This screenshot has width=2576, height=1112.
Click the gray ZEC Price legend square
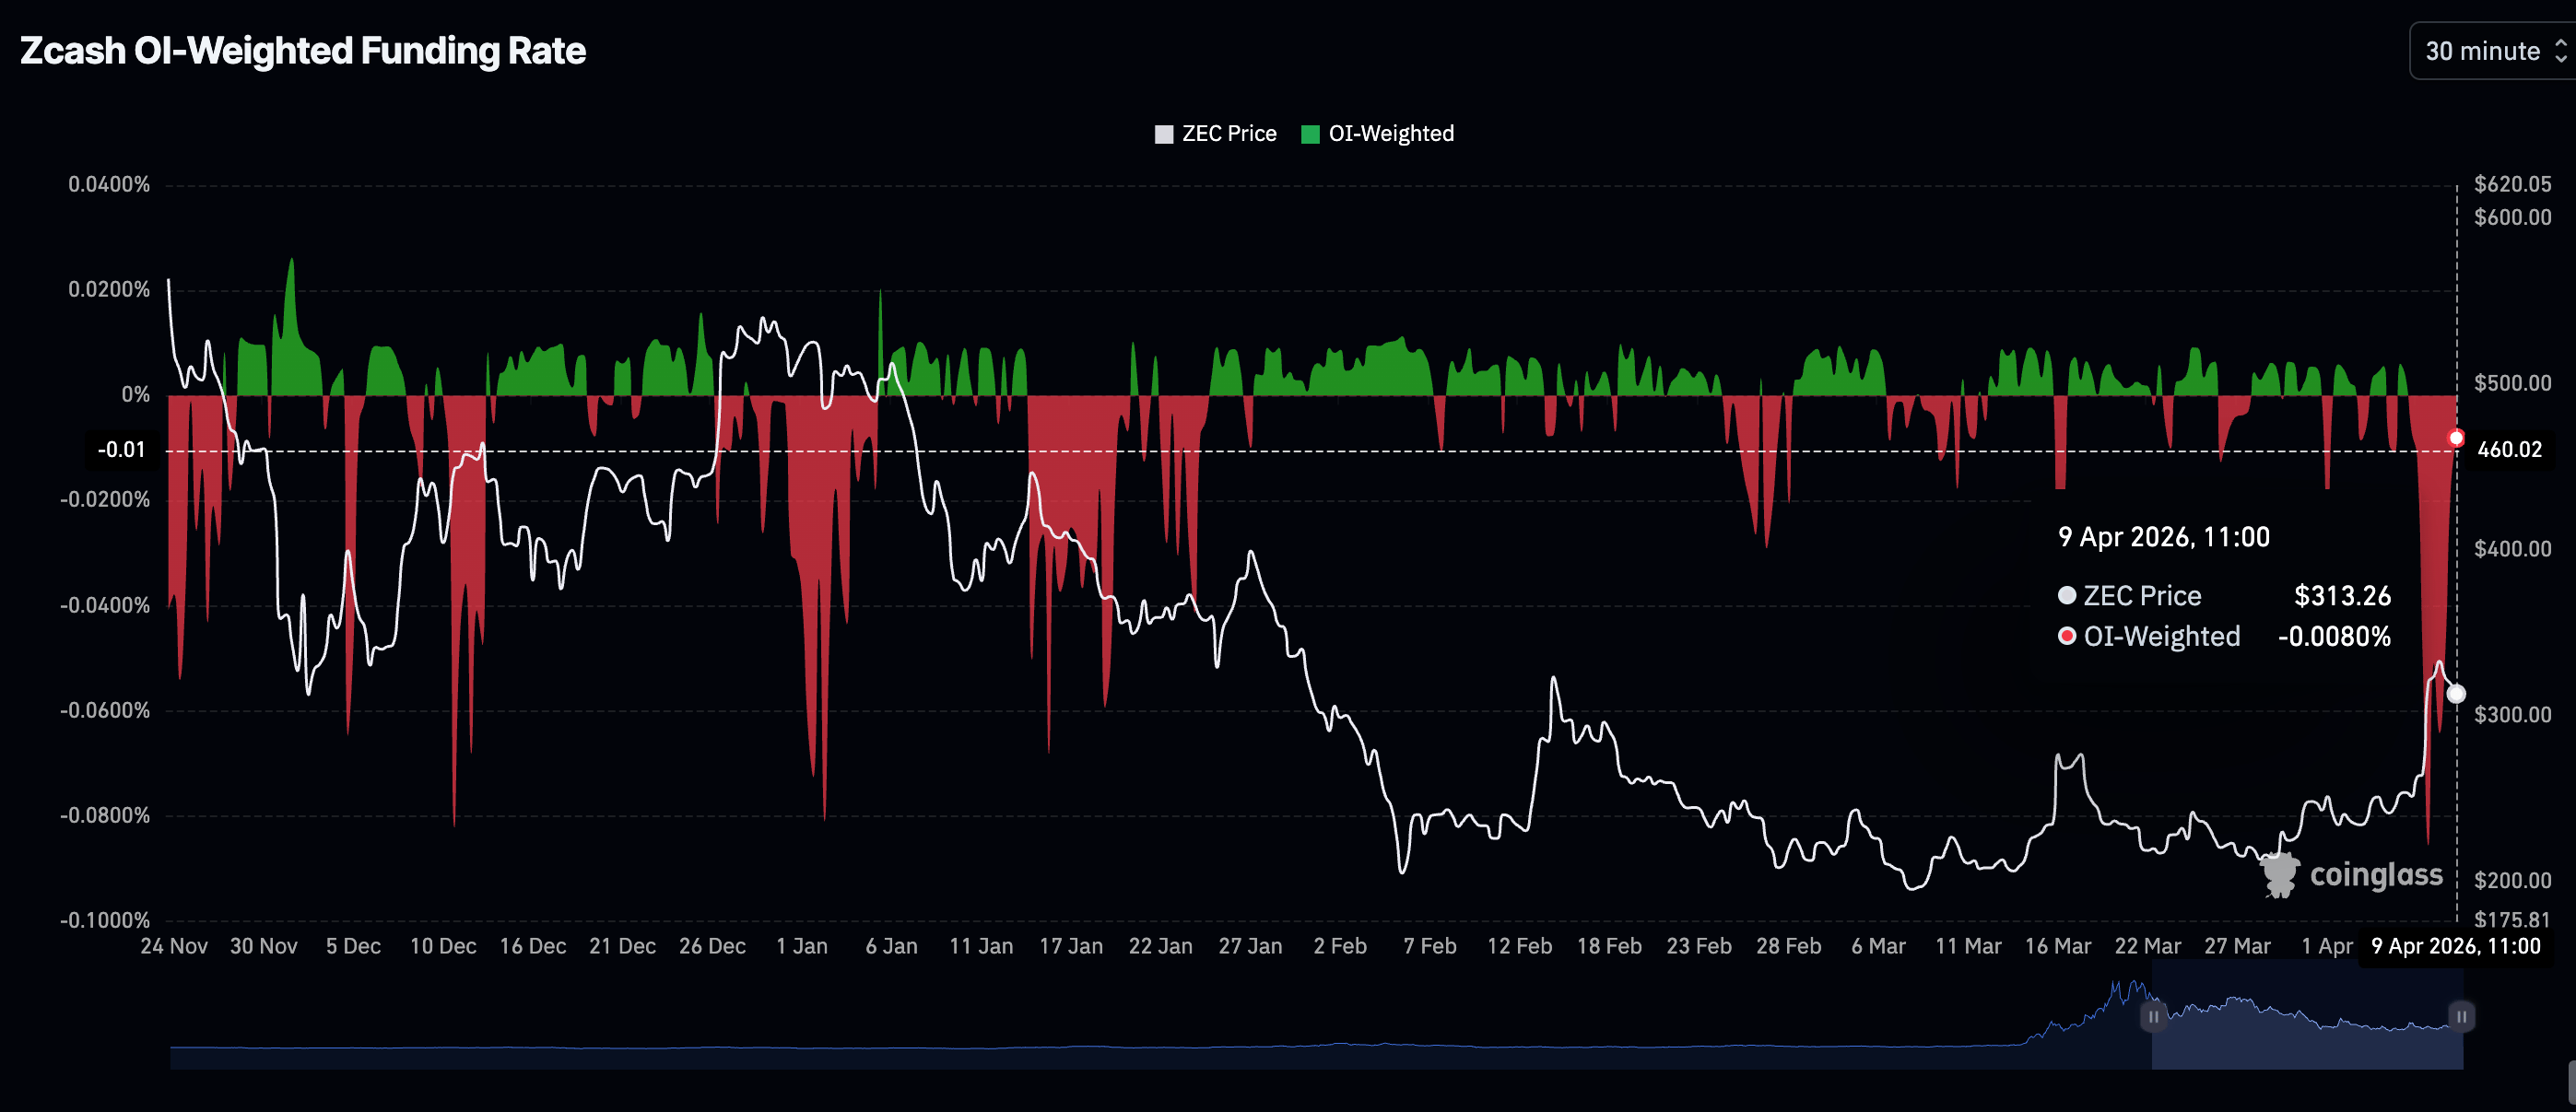[x=1164, y=134]
